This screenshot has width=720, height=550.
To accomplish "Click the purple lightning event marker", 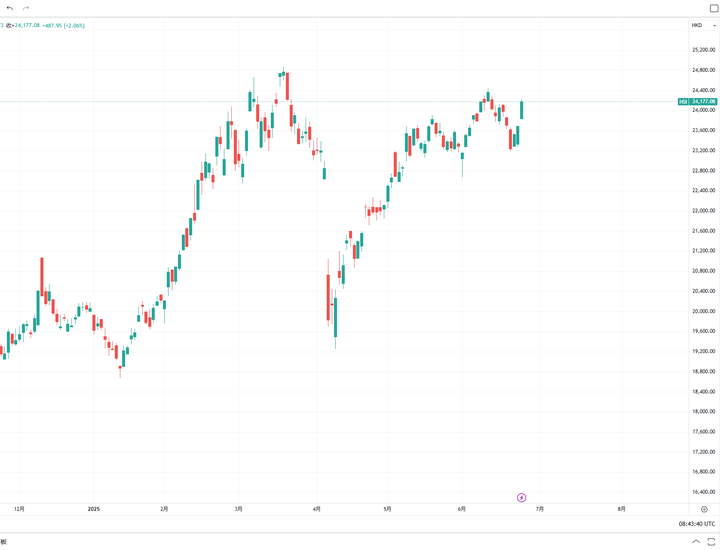I will coord(521,497).
